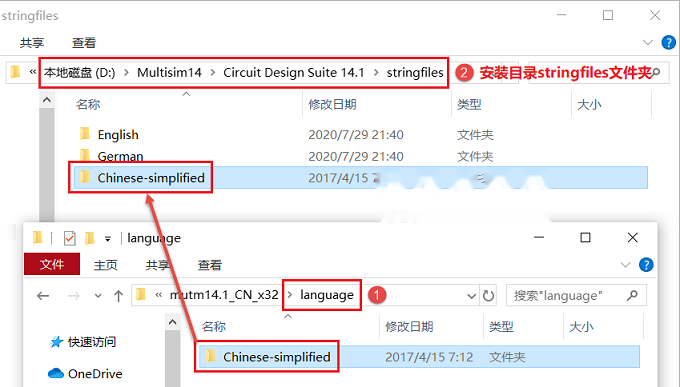Open help in stringfiles window
The height and width of the screenshot is (387, 680).
coord(668,43)
